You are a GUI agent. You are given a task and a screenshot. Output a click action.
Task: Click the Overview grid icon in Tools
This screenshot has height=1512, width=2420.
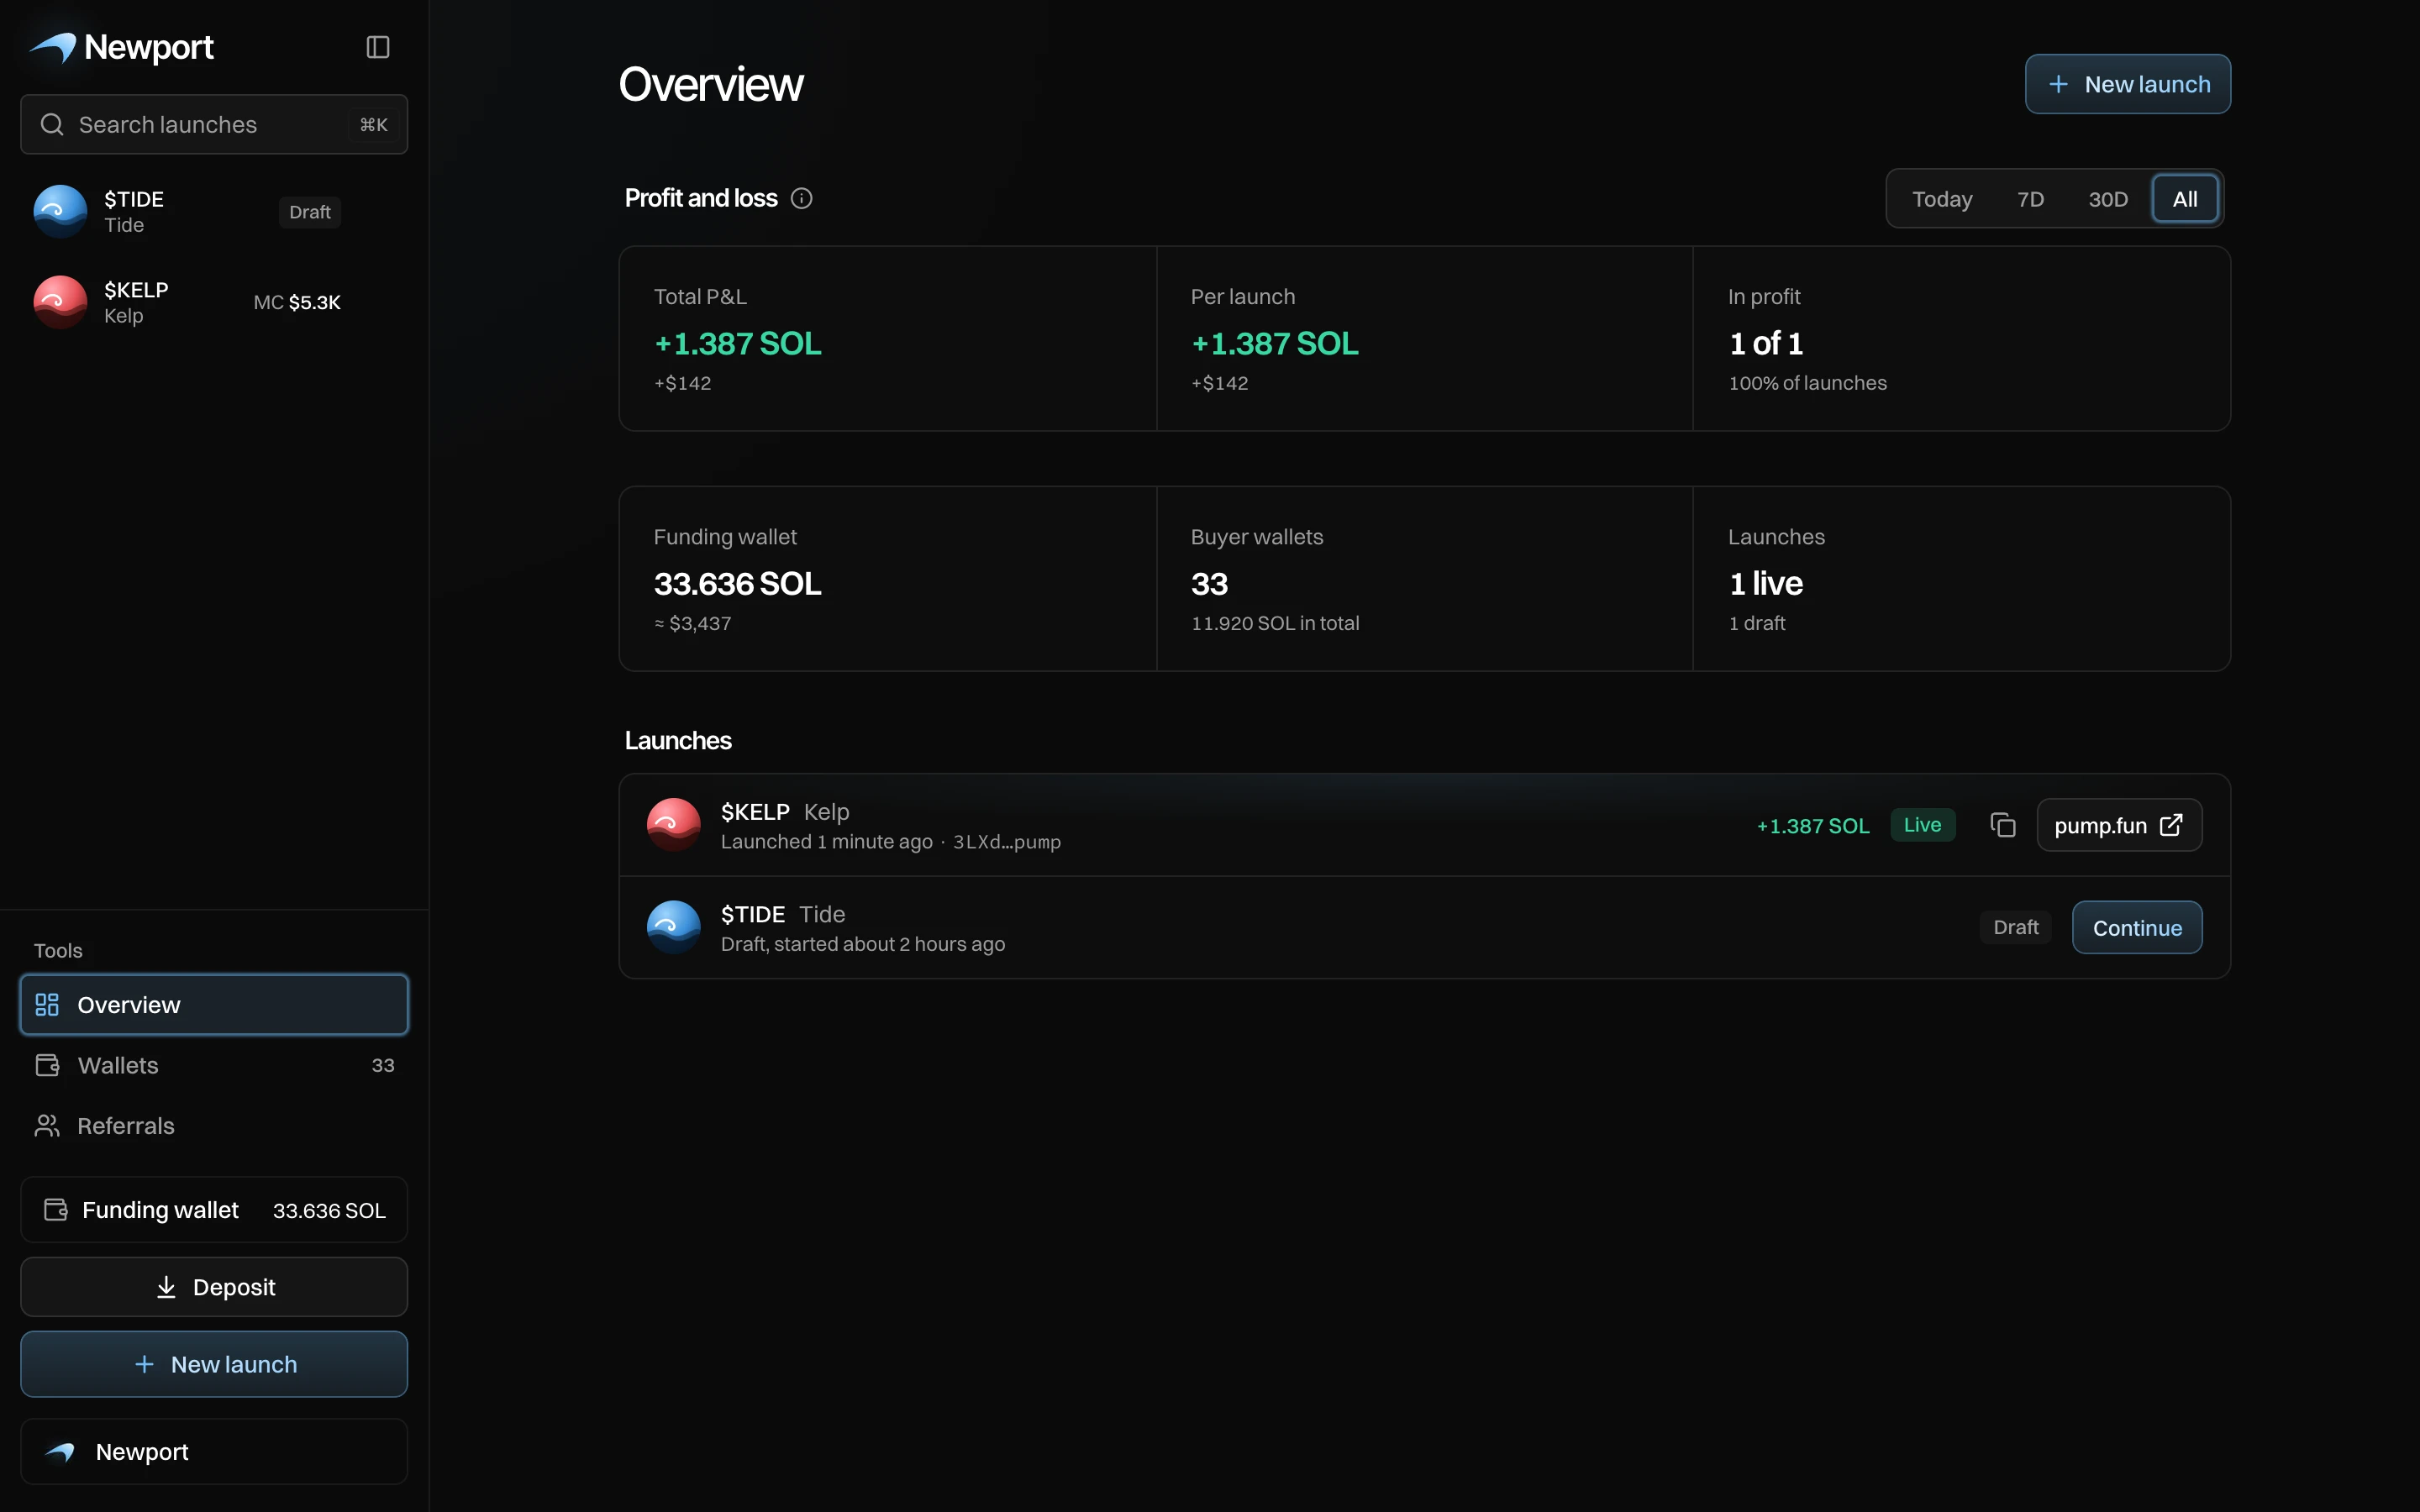[x=47, y=1004]
